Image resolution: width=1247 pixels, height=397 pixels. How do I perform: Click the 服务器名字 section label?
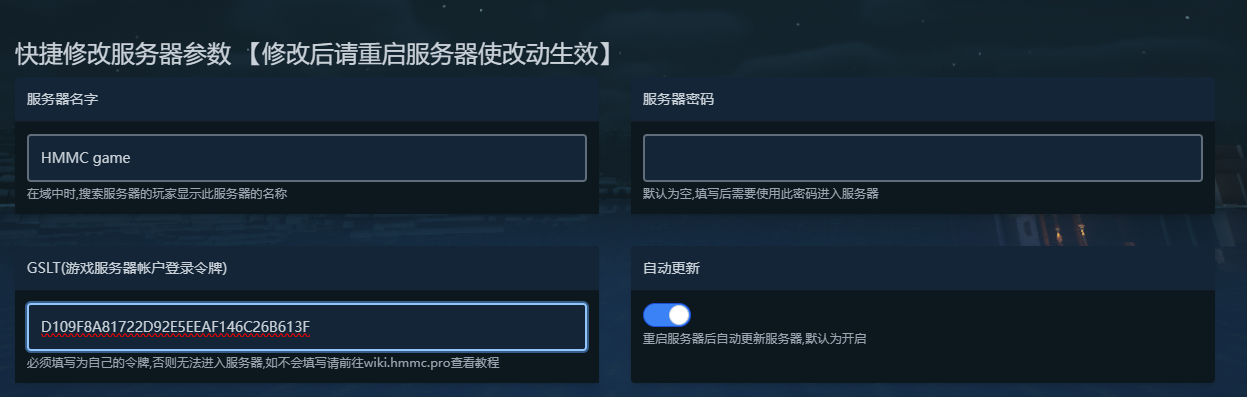point(62,100)
